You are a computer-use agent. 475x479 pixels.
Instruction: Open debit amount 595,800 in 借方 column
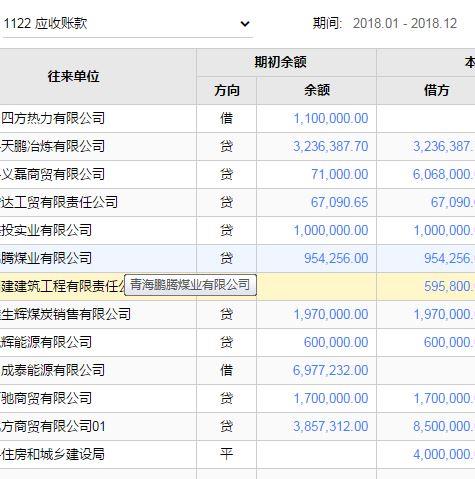tap(449, 286)
